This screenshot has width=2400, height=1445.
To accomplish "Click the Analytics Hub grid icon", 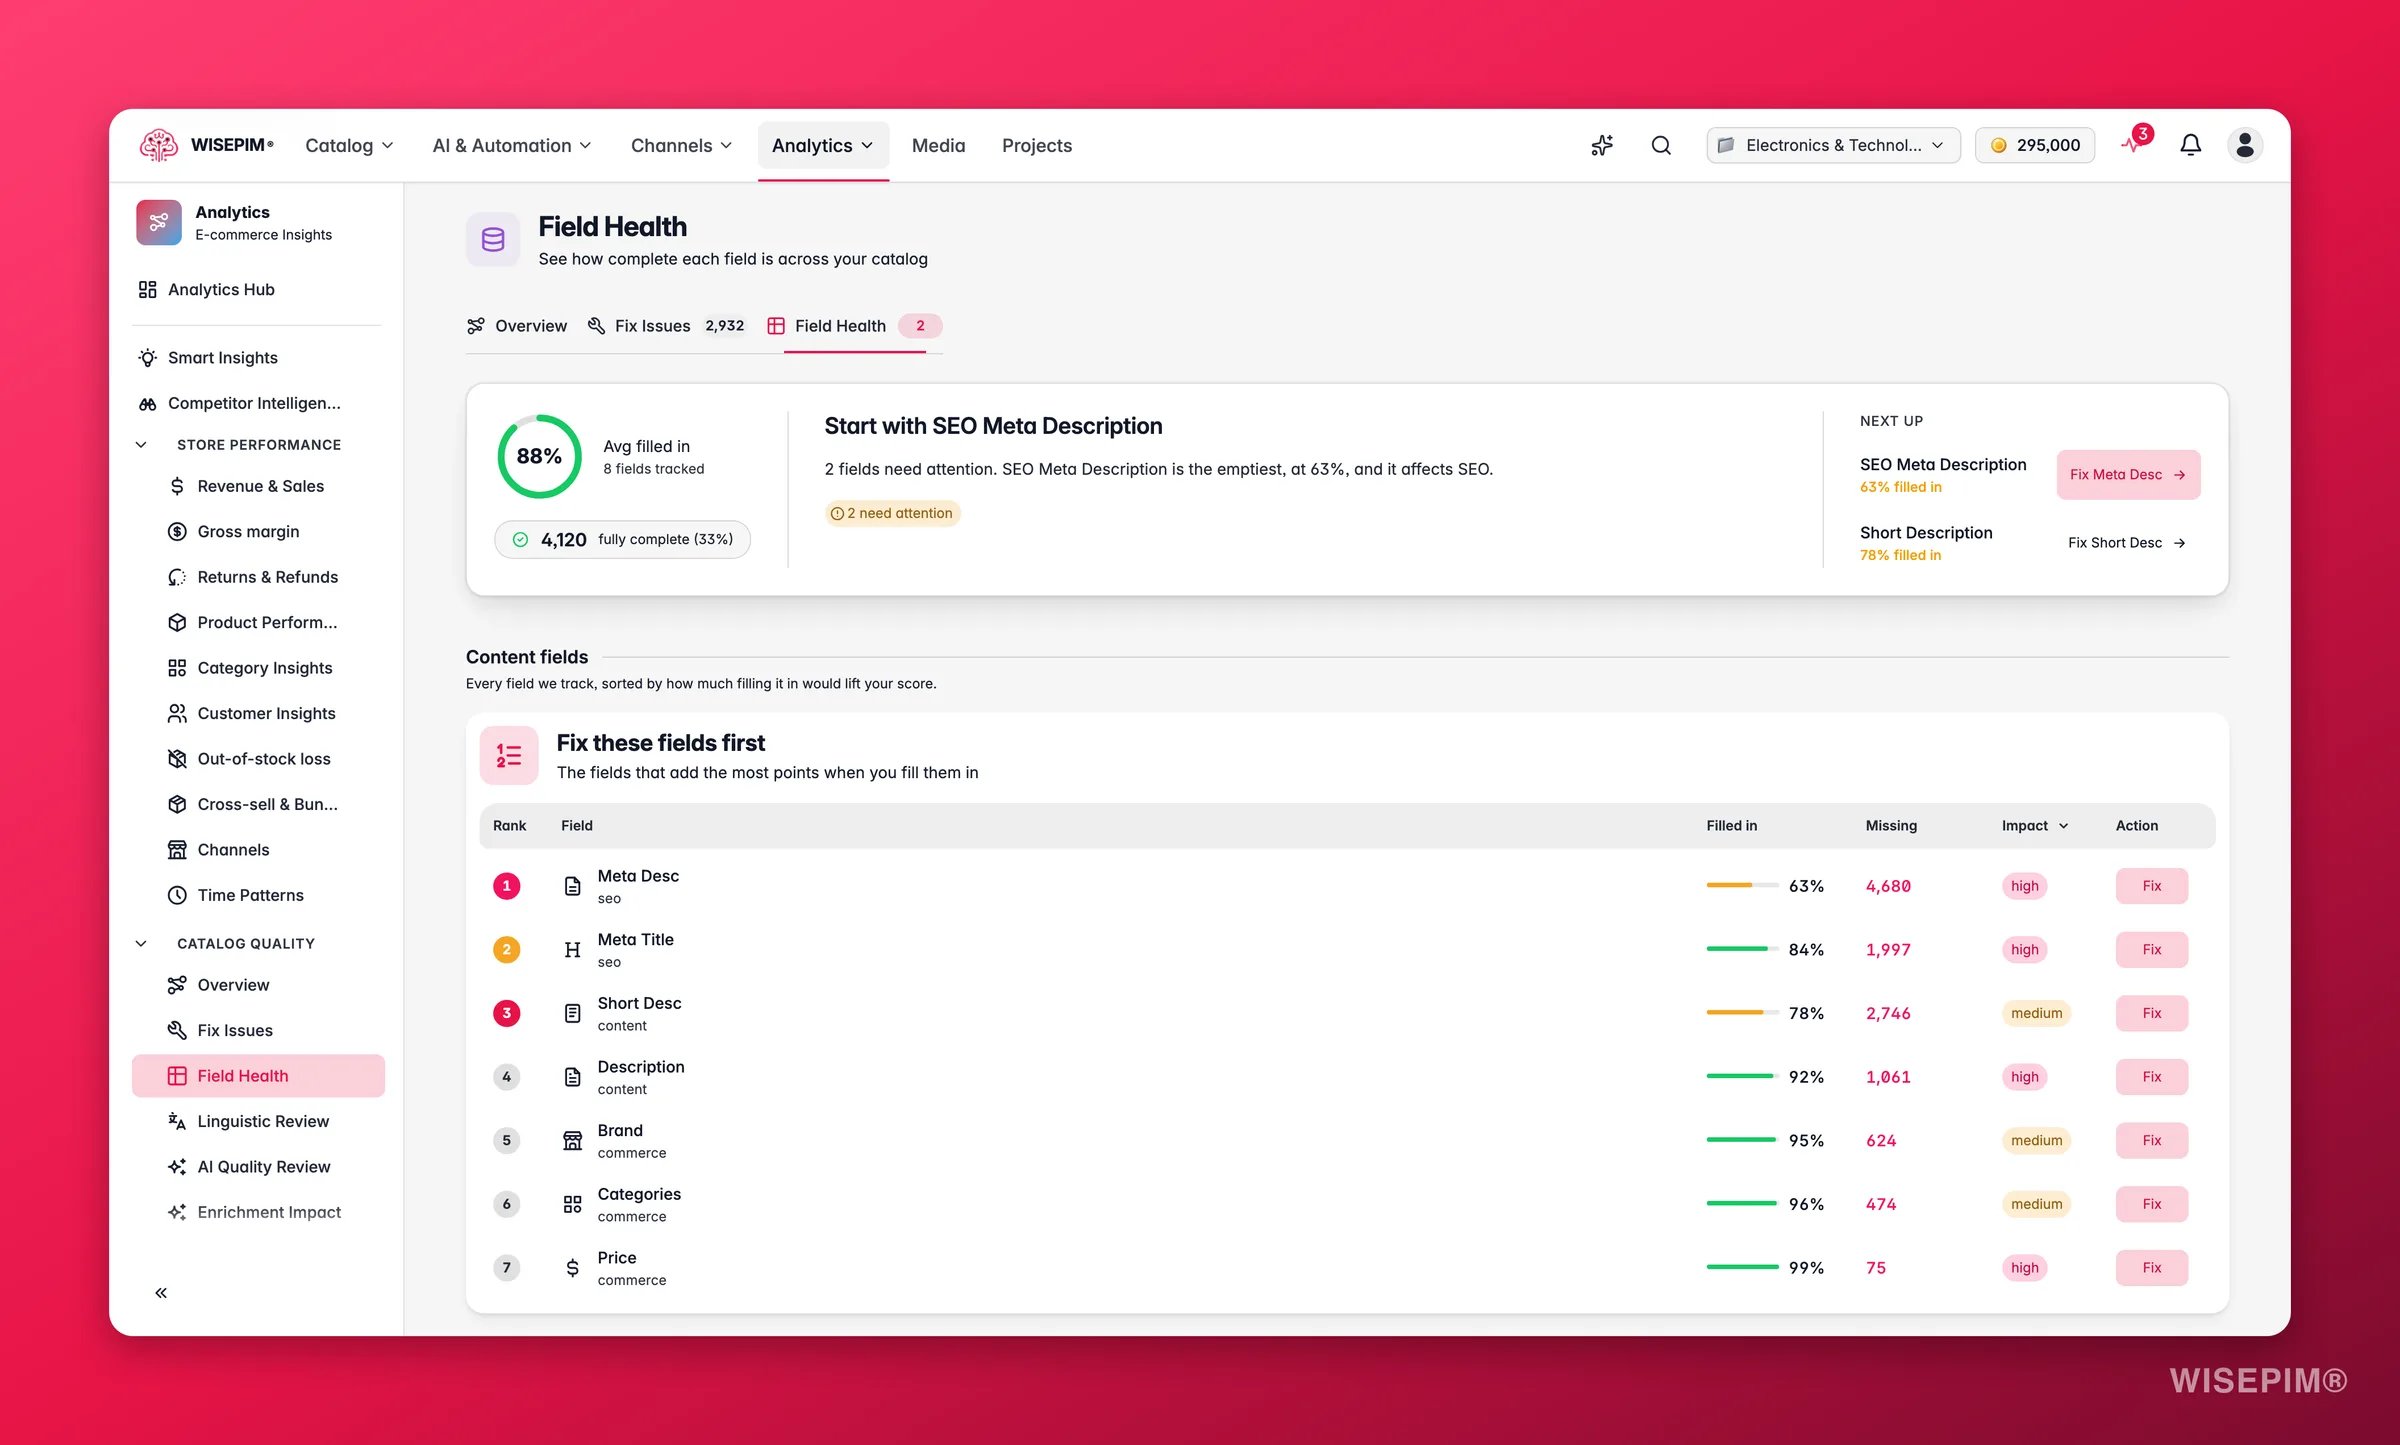I will point(148,289).
